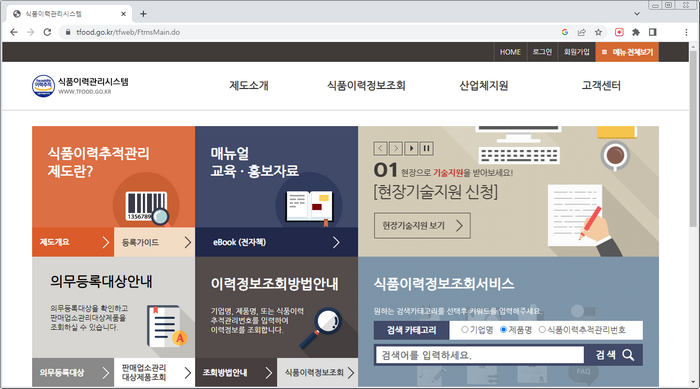Click the address bar URL
This screenshot has width=700, height=389.
(128, 32)
